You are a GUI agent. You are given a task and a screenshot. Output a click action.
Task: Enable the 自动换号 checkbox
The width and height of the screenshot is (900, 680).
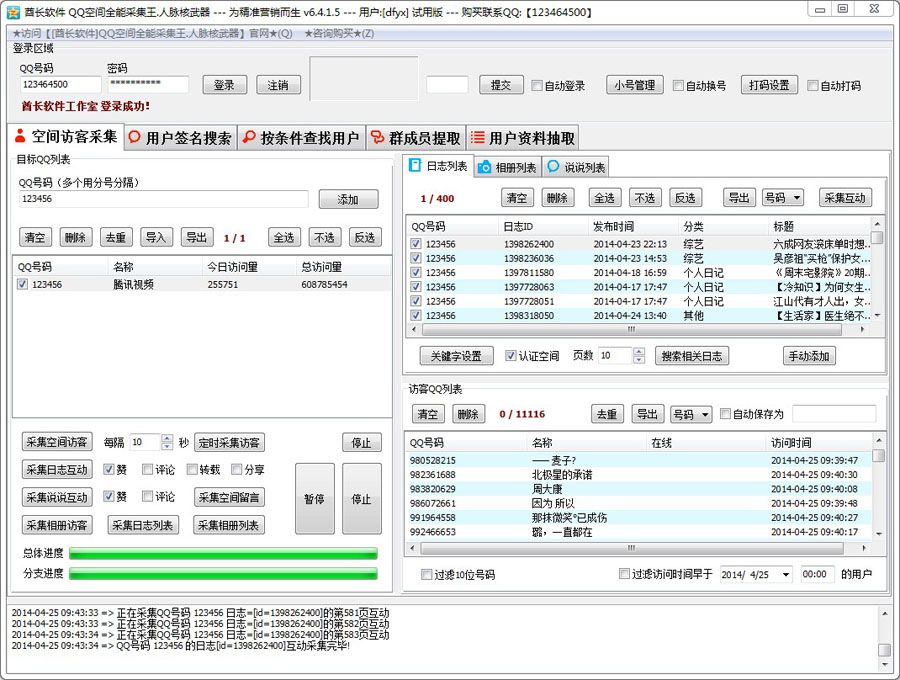pyautogui.click(x=678, y=86)
